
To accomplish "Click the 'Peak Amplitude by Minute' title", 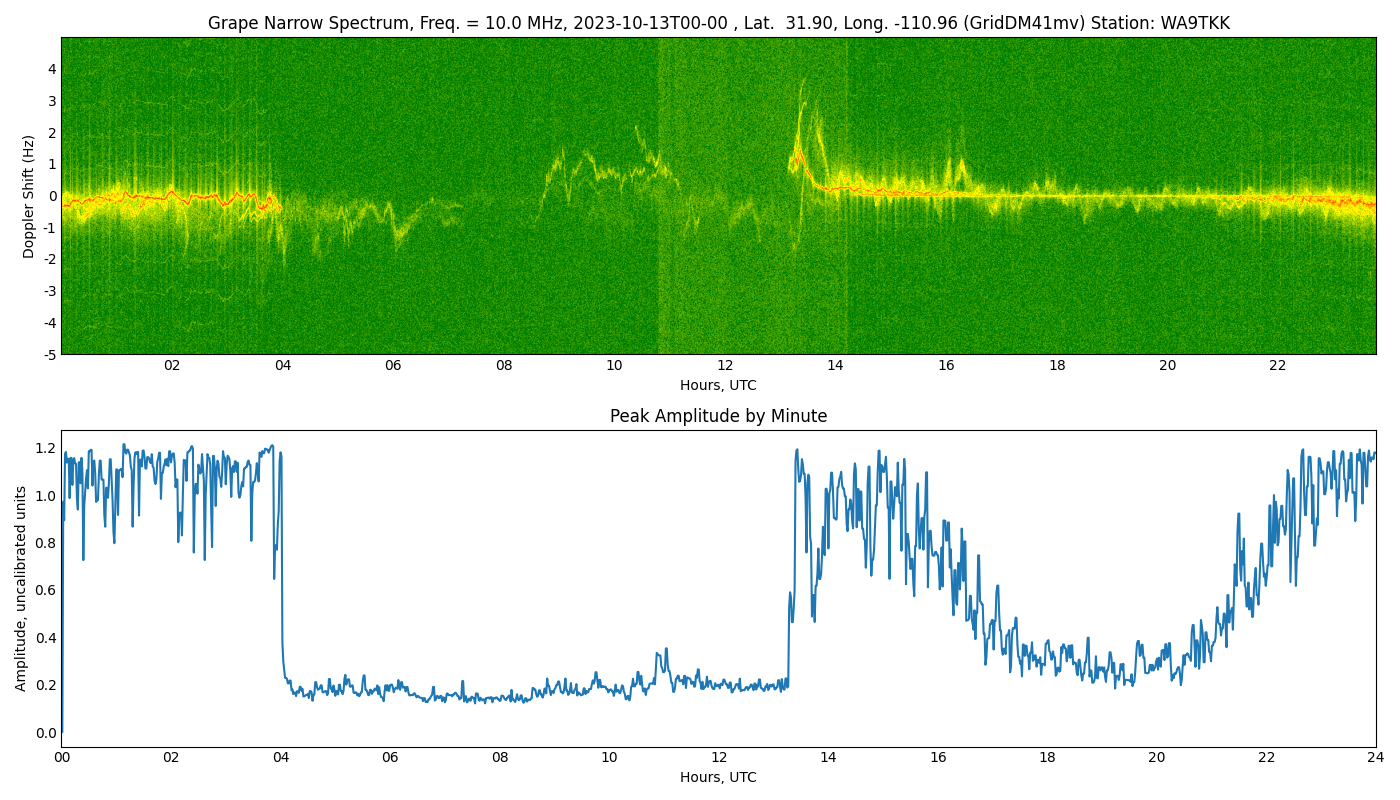I will click(x=718, y=416).
